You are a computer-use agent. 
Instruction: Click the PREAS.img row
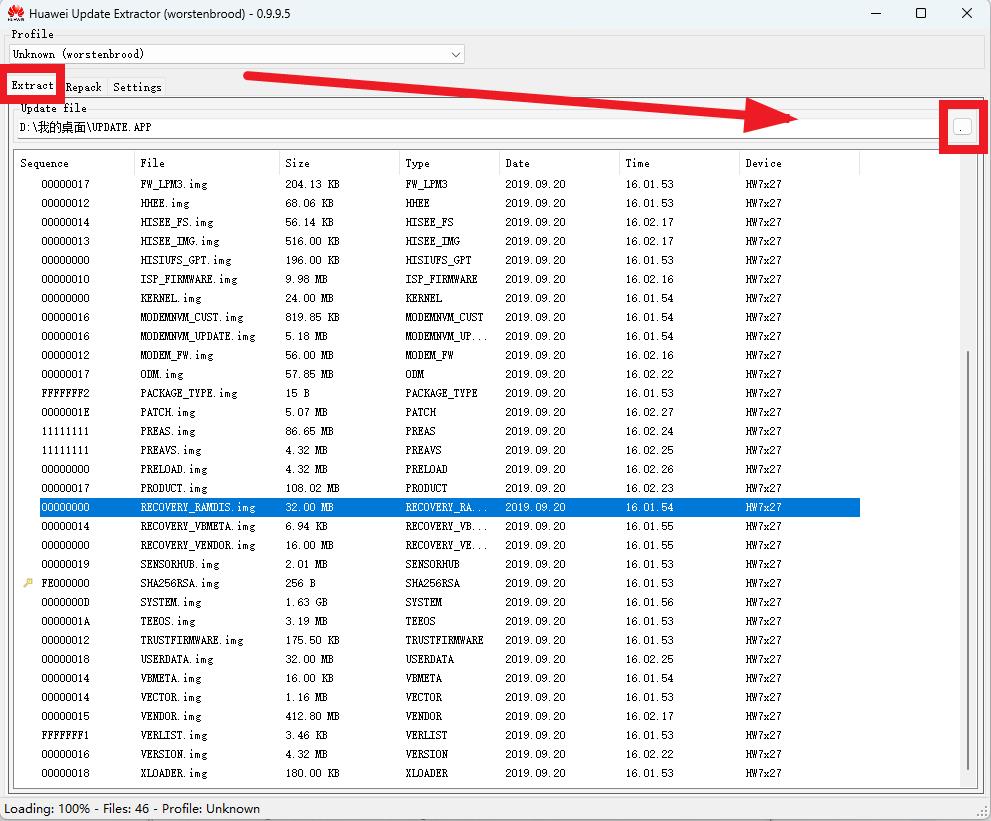pos(449,430)
